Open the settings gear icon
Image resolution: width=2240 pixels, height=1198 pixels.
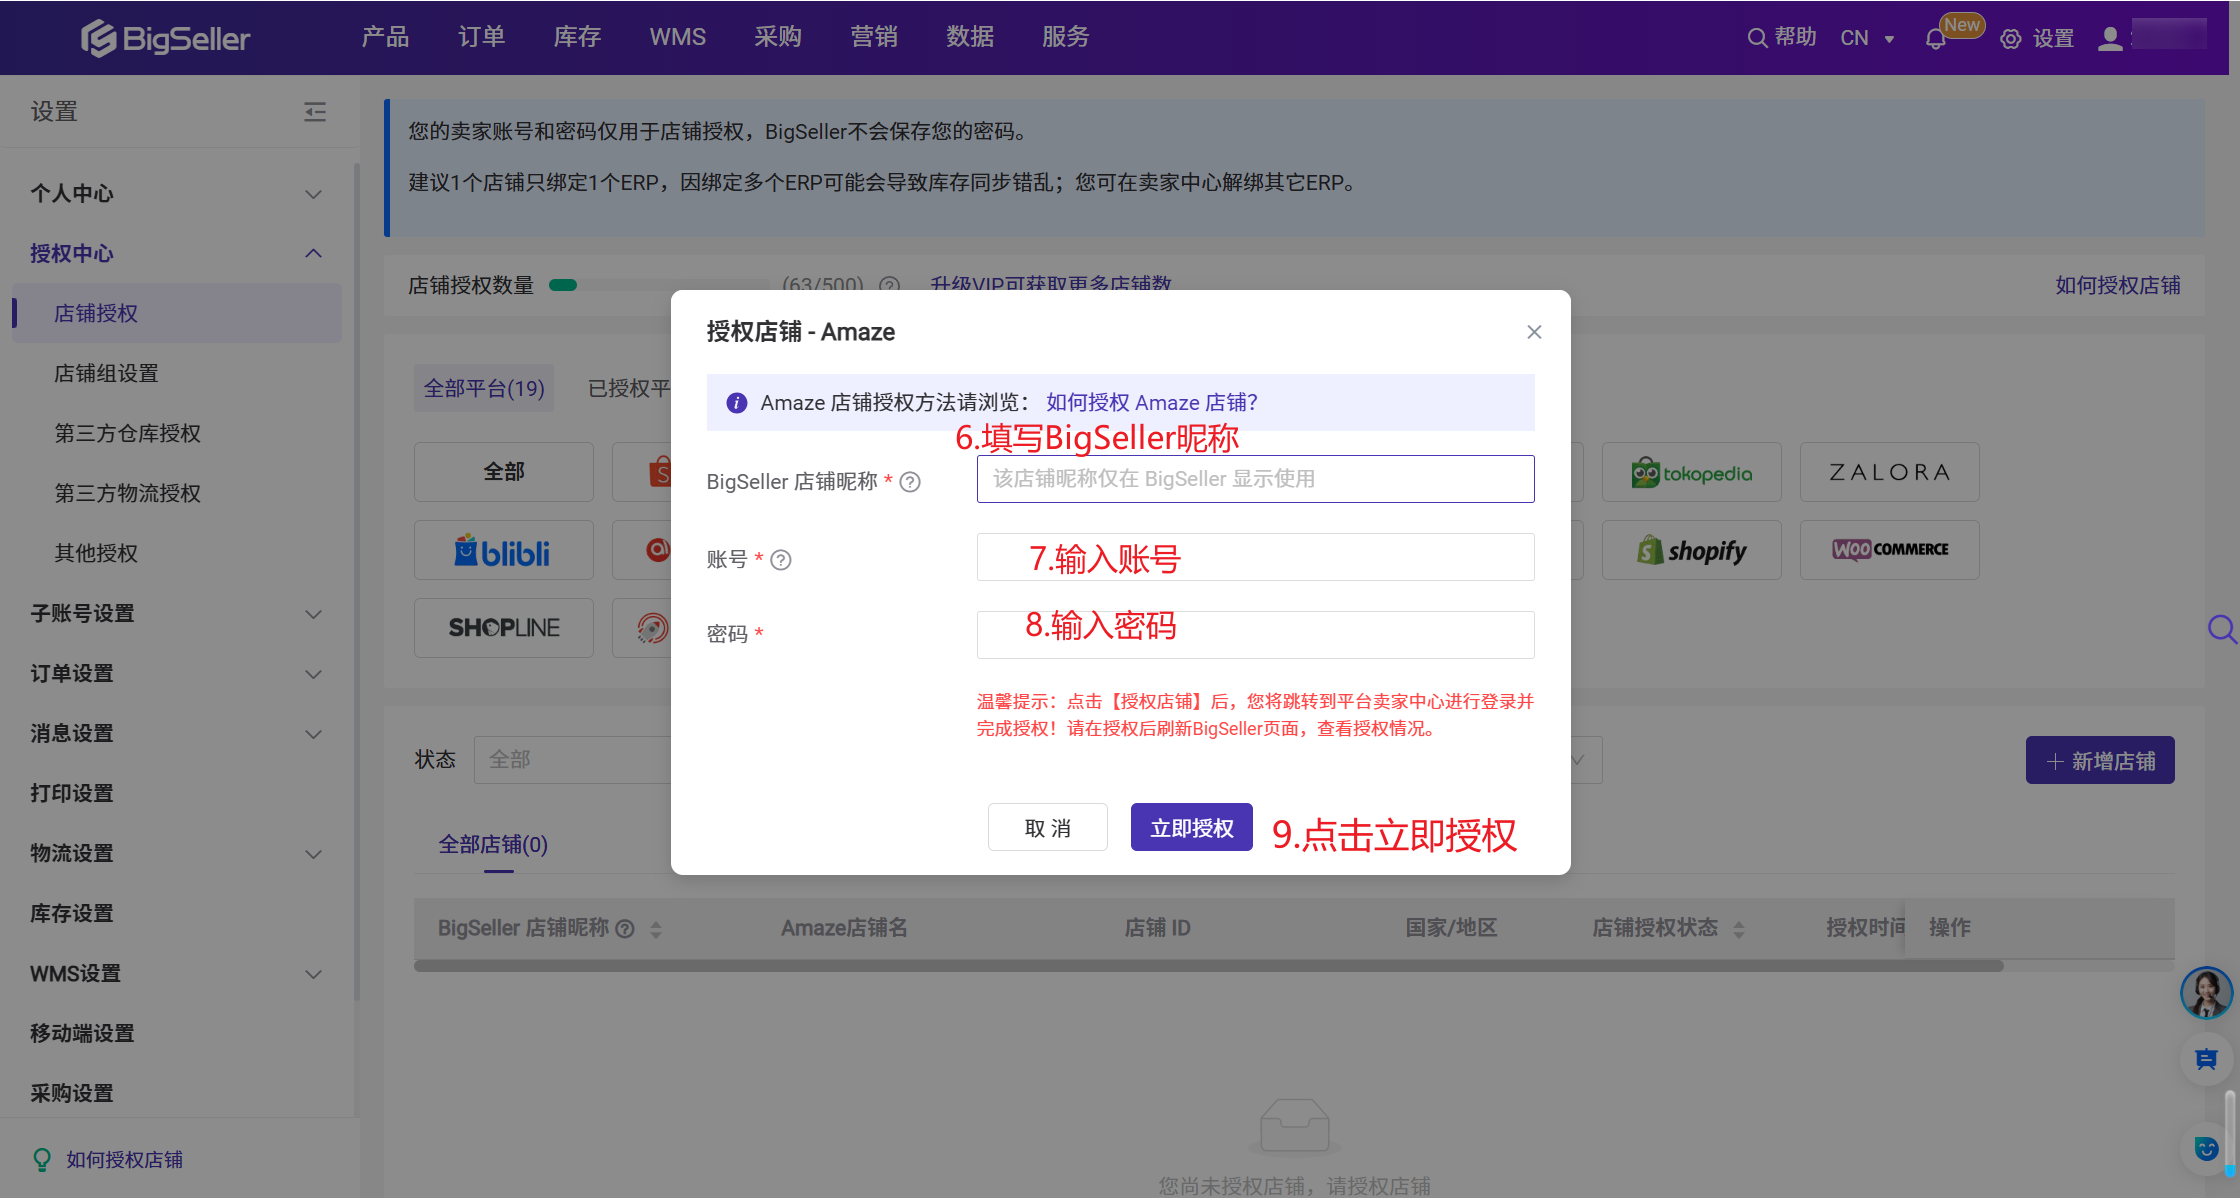coord(2010,39)
